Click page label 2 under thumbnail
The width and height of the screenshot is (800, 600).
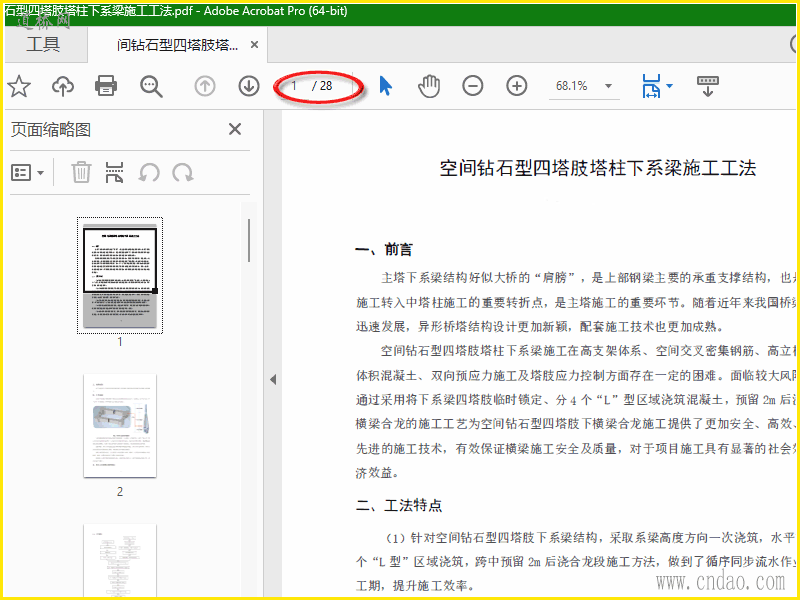click(x=120, y=492)
